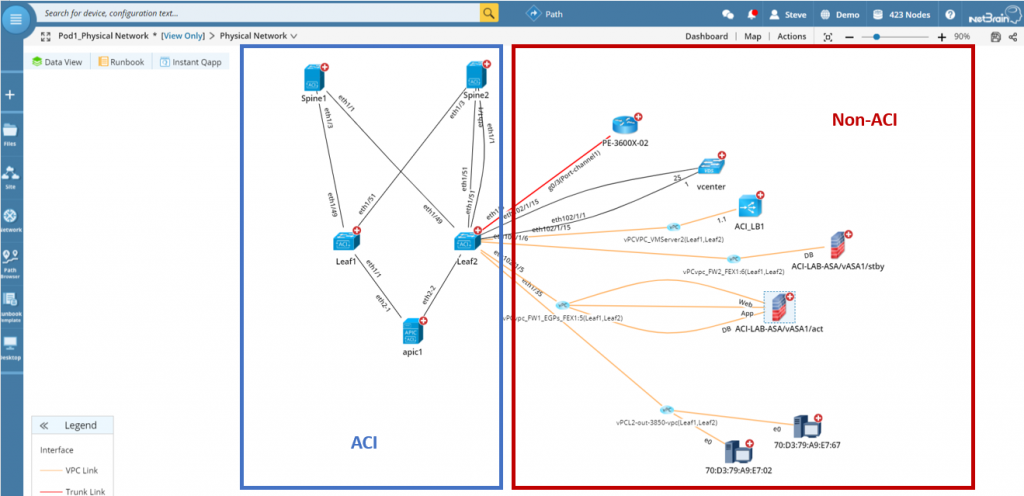This screenshot has height=496, width=1024.
Task: Click the vPCvpc_FW1_EGPs_FEX1:5 cloud node
Action: point(562,305)
